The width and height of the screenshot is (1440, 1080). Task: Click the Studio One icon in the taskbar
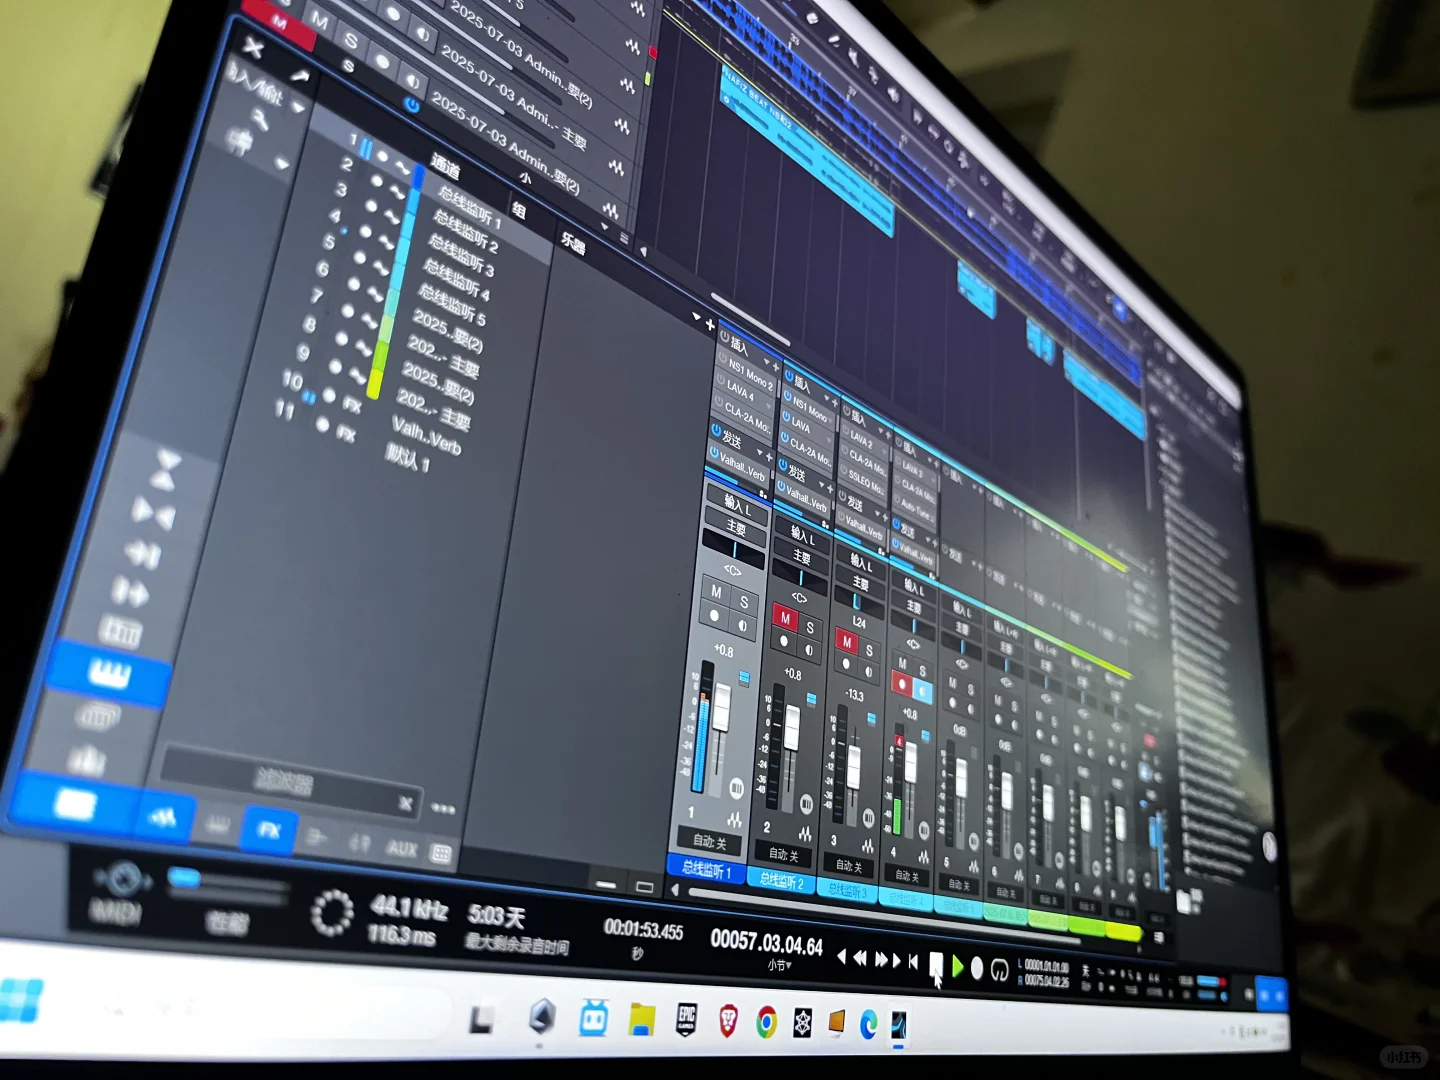pyautogui.click(x=899, y=1025)
